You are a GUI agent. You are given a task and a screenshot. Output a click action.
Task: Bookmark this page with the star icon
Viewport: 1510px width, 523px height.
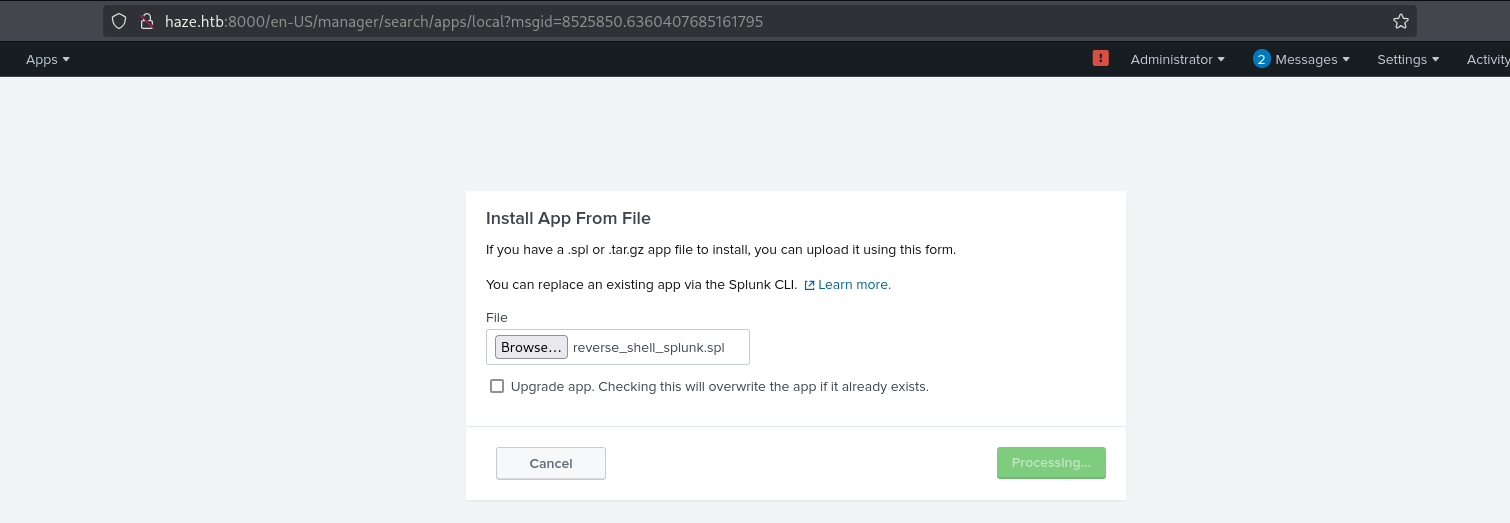click(x=1401, y=21)
